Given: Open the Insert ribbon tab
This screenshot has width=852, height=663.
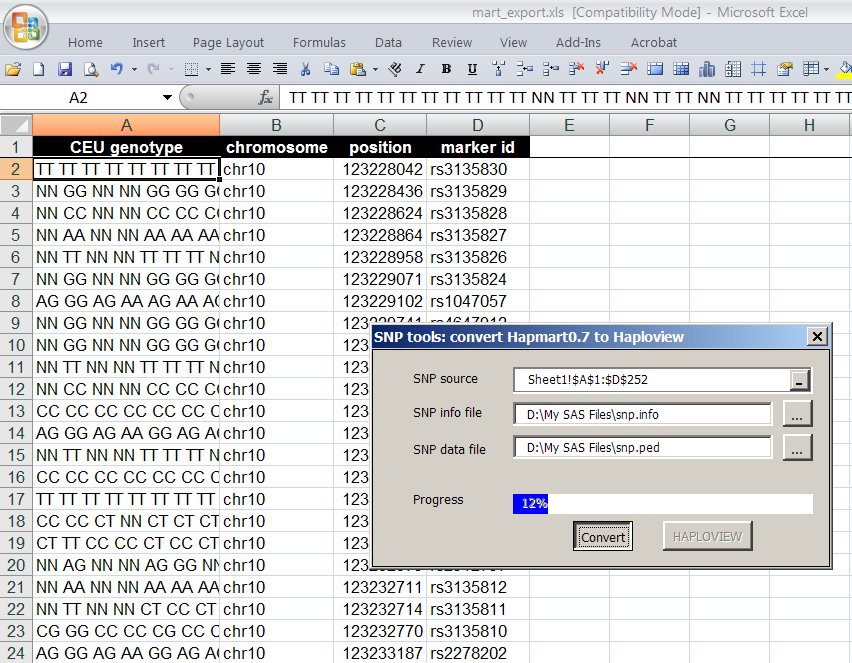Looking at the screenshot, I should pyautogui.click(x=148, y=42).
